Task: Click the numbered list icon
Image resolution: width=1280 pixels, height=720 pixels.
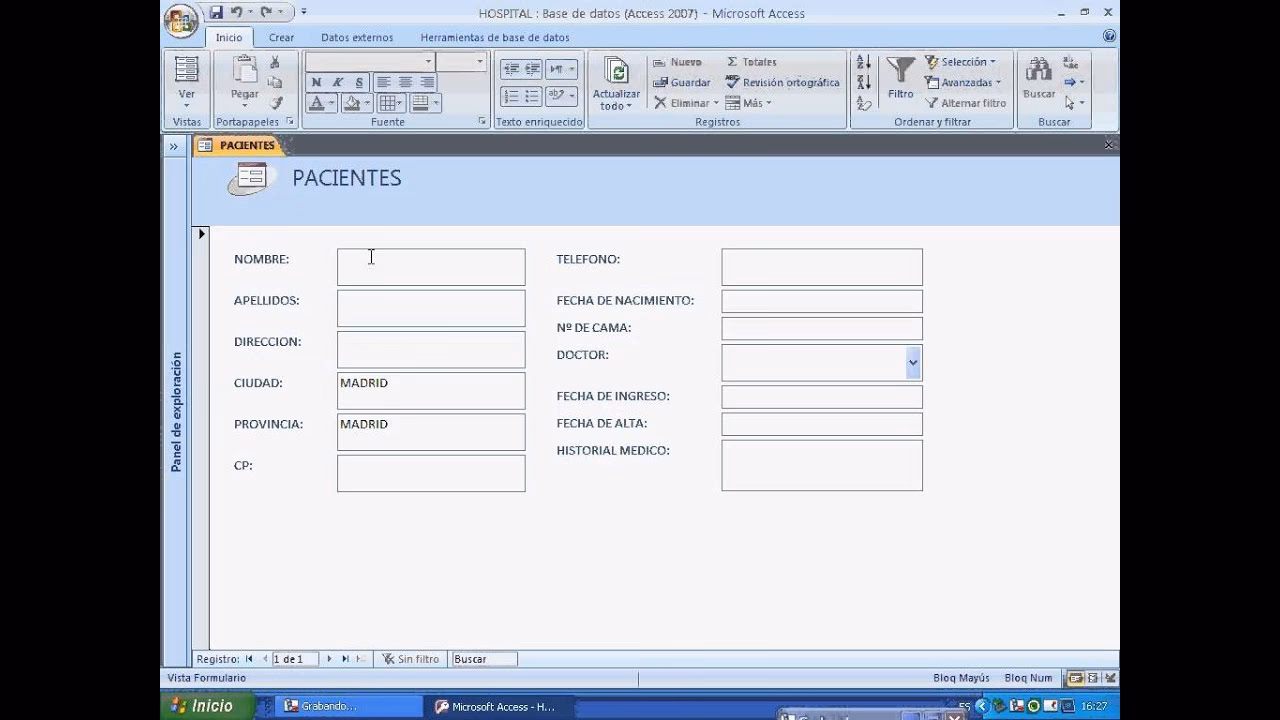Action: click(510, 96)
